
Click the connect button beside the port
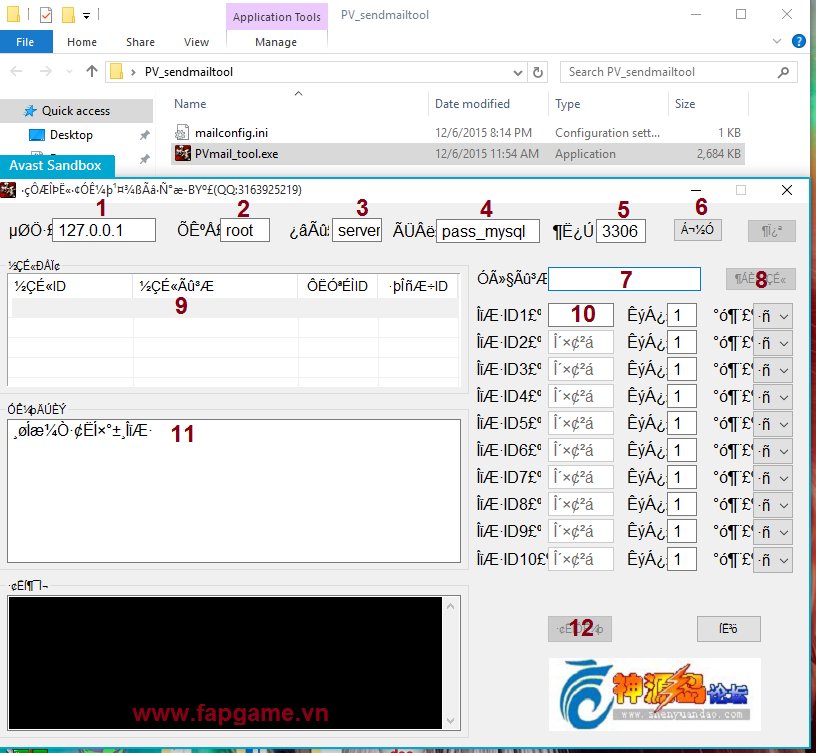(x=697, y=229)
